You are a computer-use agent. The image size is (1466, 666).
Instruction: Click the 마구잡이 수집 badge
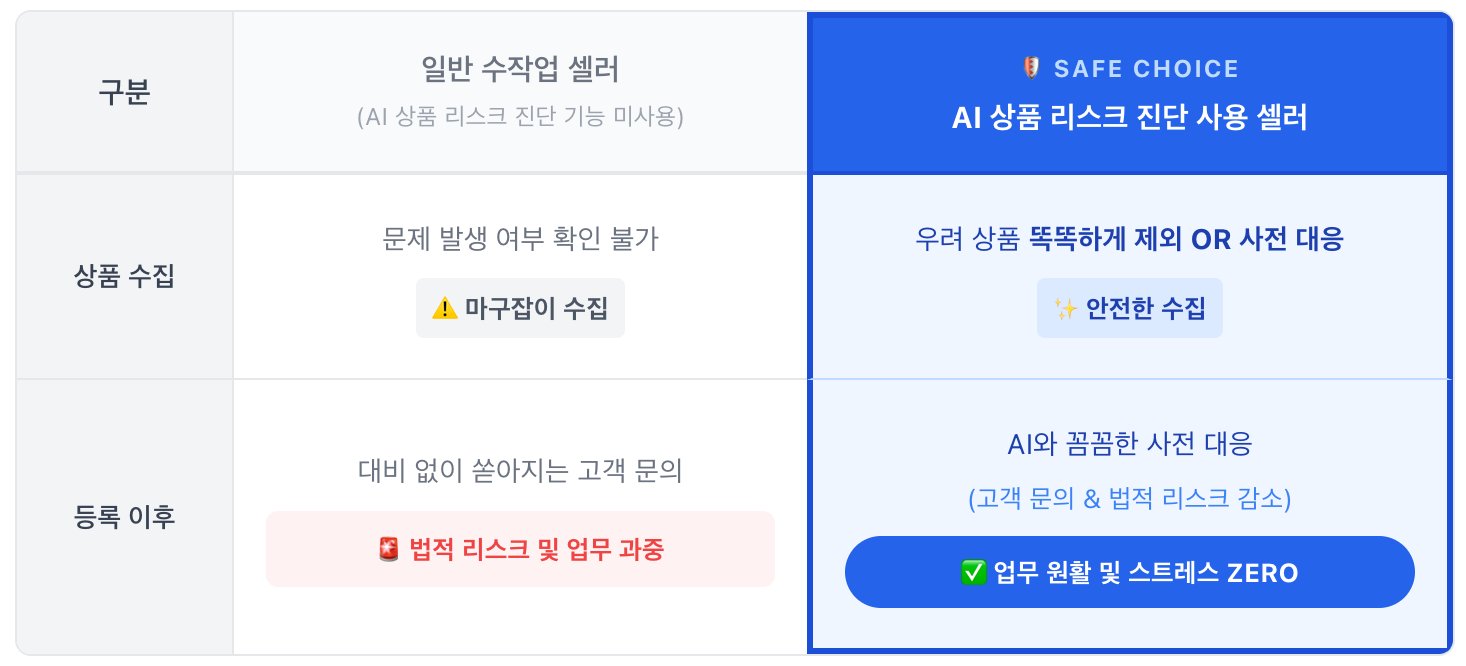pyautogui.click(x=520, y=308)
